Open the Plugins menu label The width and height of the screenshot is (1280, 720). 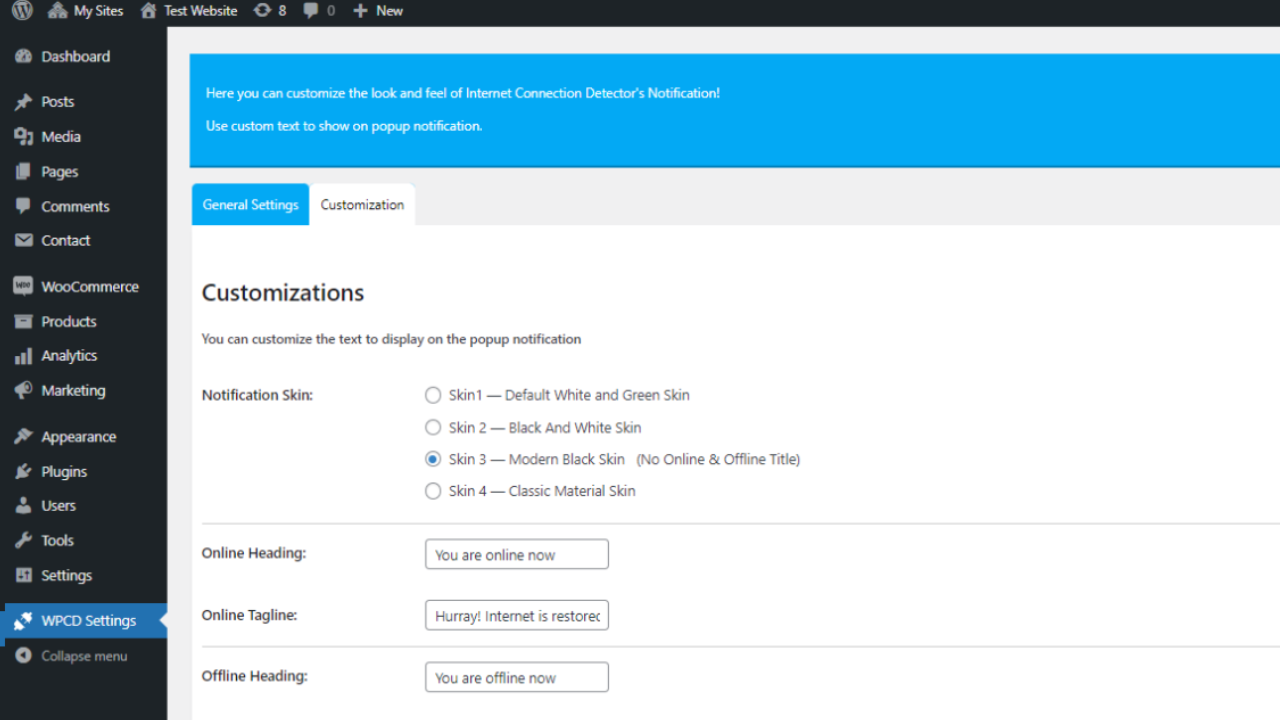coord(64,472)
